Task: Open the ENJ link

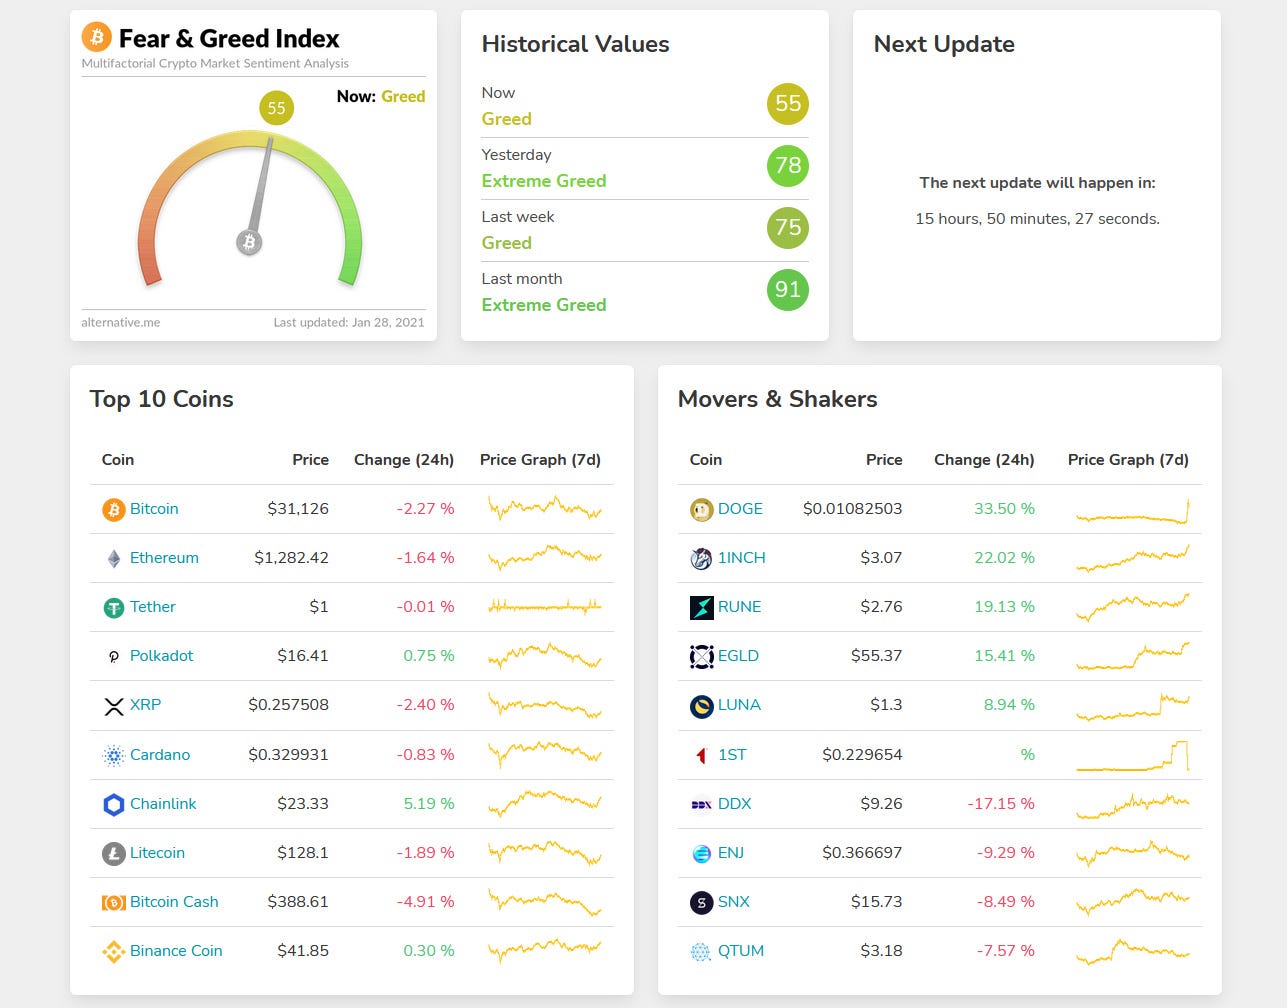Action: [x=731, y=853]
